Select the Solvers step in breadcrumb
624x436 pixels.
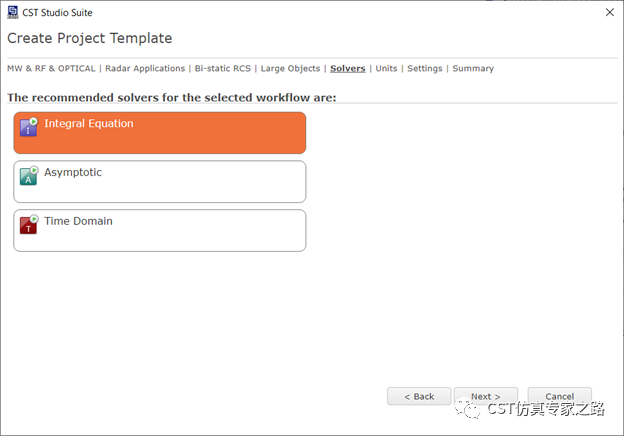click(347, 69)
